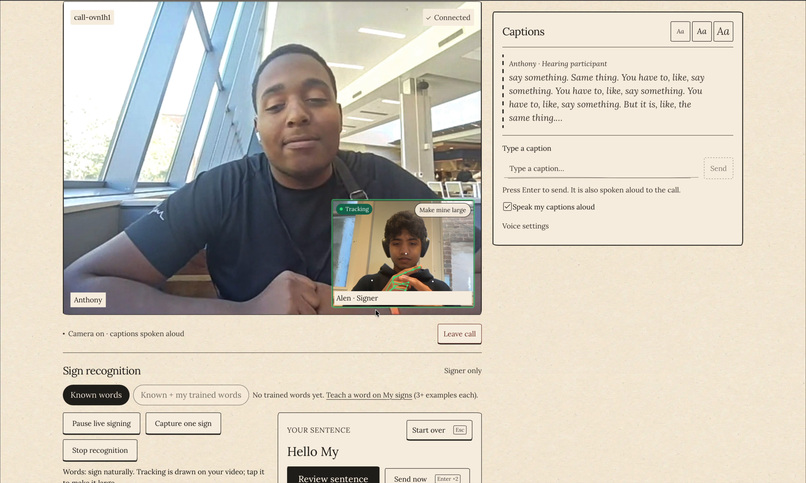
Task: Stop recognition
Action: click(100, 450)
